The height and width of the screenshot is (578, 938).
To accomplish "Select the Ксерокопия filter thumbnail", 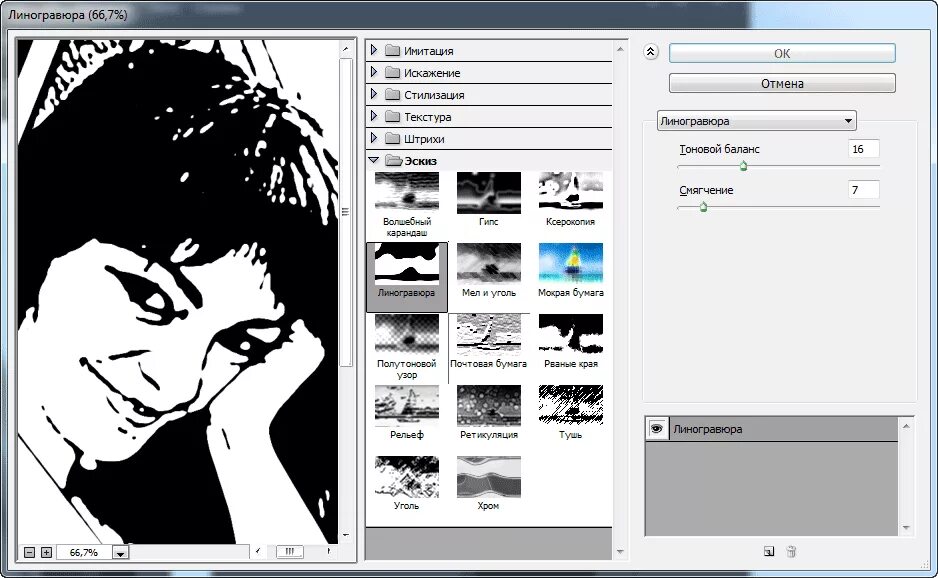I will (570, 193).
